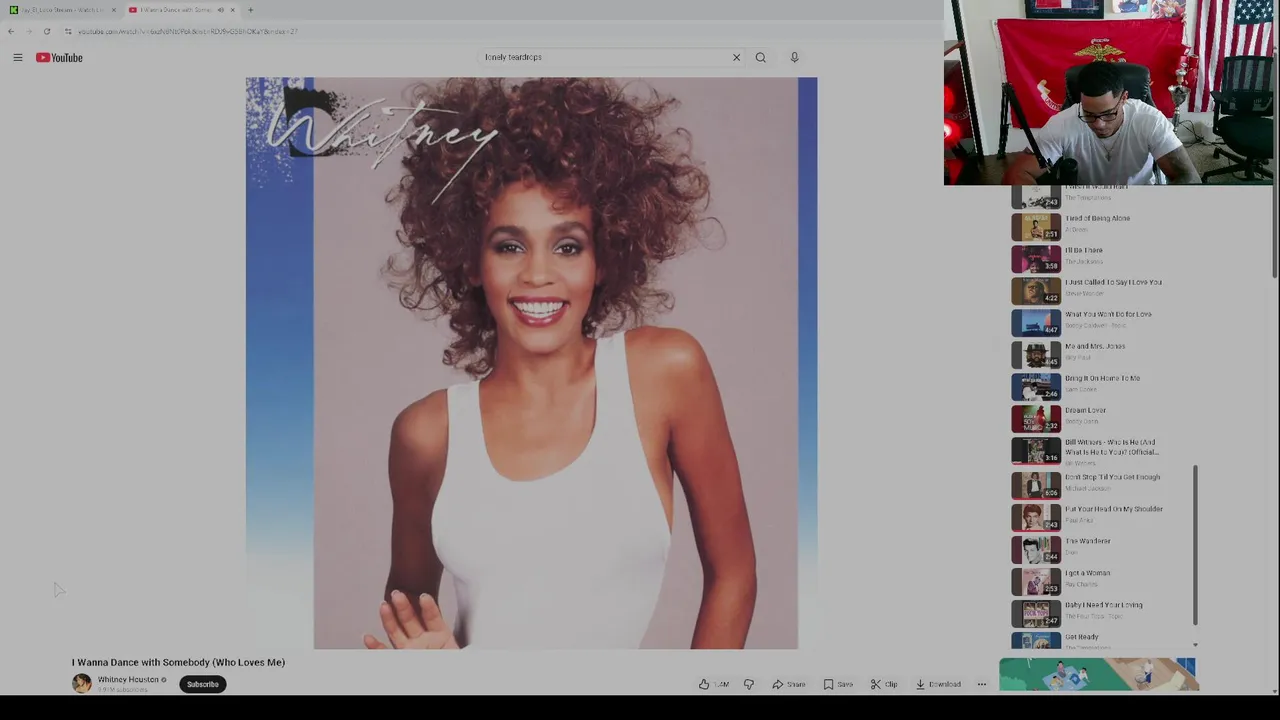The image size is (1280, 720).
Task: Open Whitney Houston channel avatar
Action: pyautogui.click(x=82, y=684)
